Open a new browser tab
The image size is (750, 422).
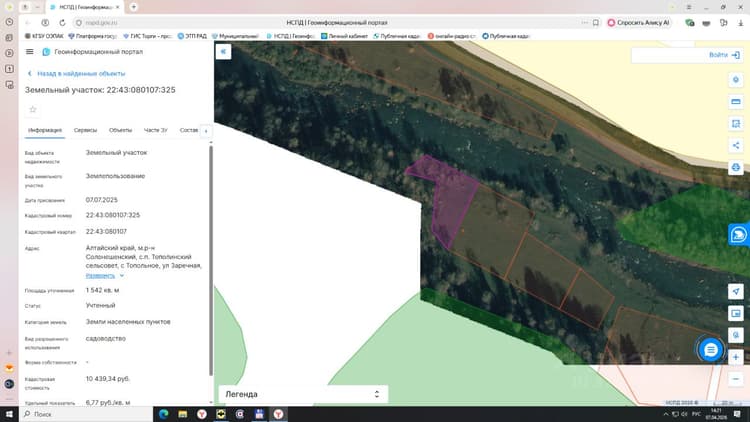(x=133, y=7)
